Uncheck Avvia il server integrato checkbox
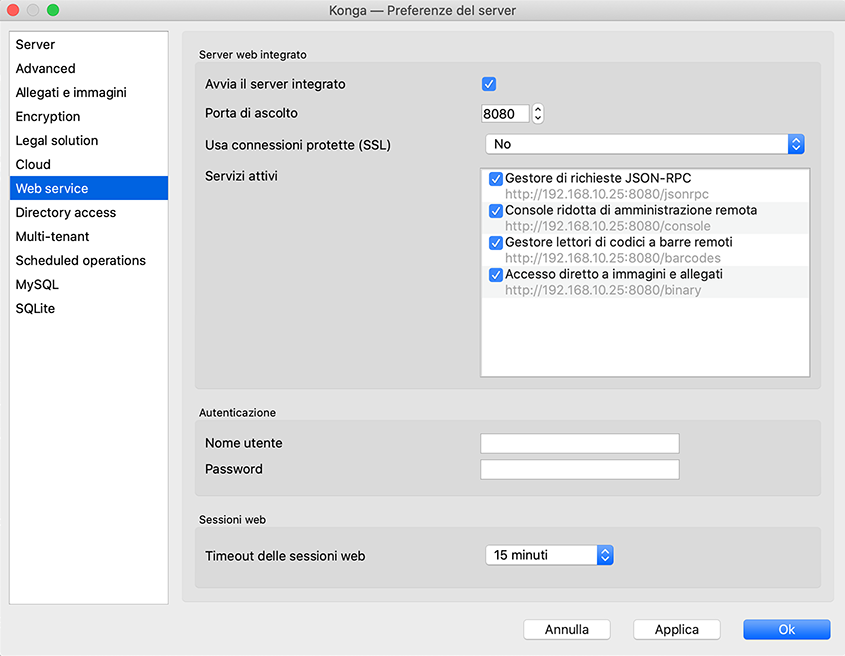845x656 pixels. [489, 84]
